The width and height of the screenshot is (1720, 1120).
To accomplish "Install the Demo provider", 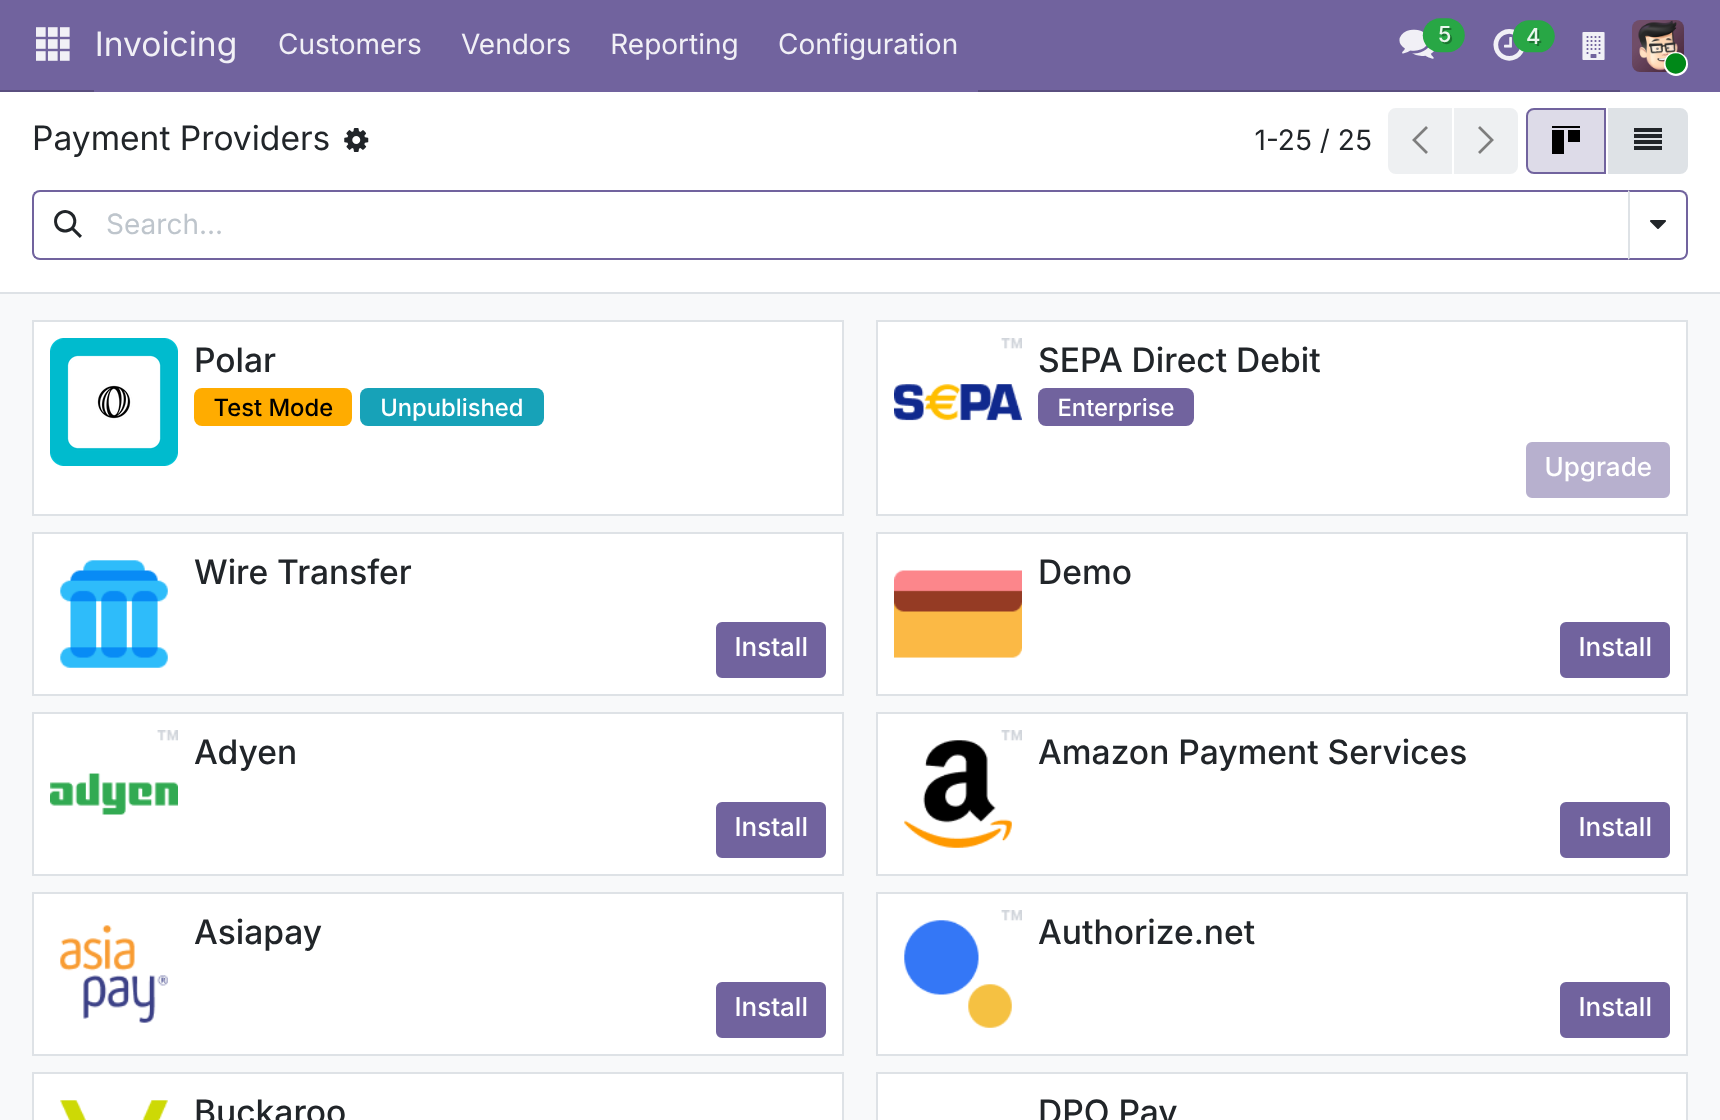I will point(1615,650).
